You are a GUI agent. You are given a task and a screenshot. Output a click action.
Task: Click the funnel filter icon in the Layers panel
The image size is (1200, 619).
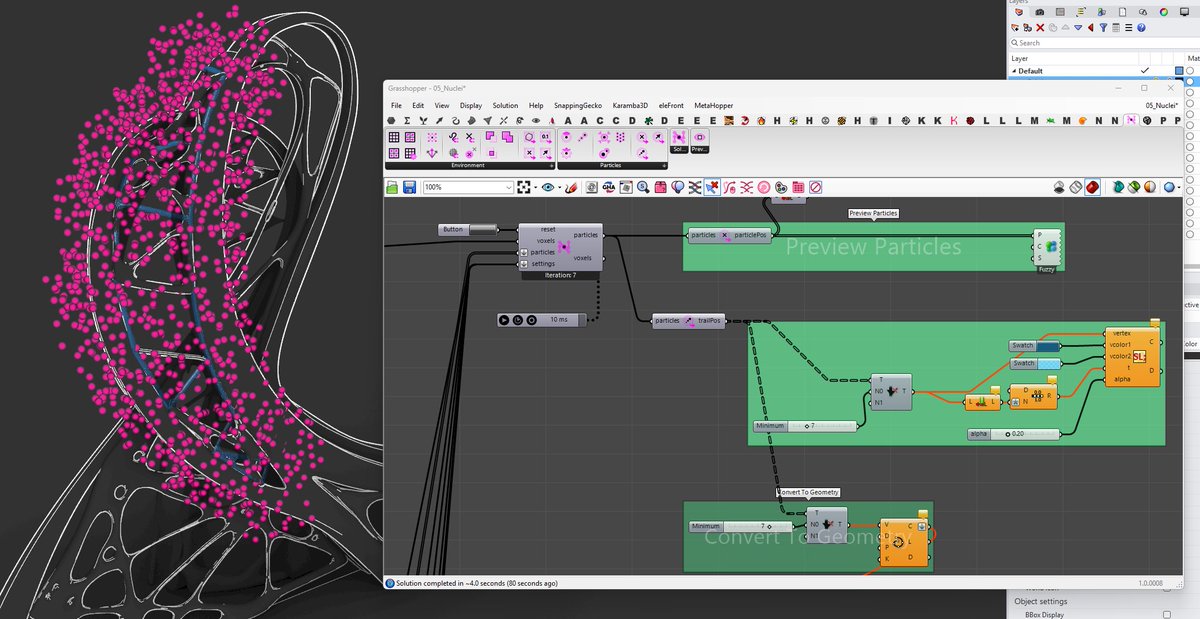pyautogui.click(x=1103, y=28)
